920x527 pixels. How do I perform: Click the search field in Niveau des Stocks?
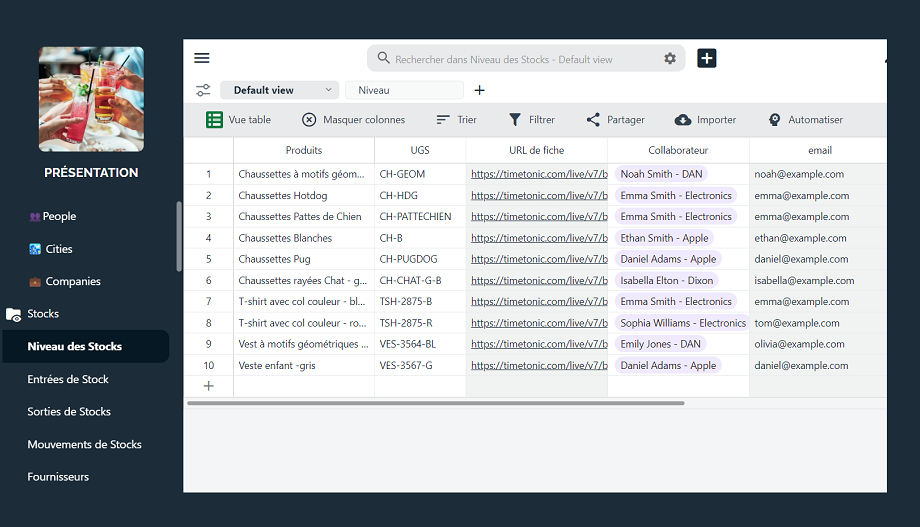pyautogui.click(x=526, y=59)
